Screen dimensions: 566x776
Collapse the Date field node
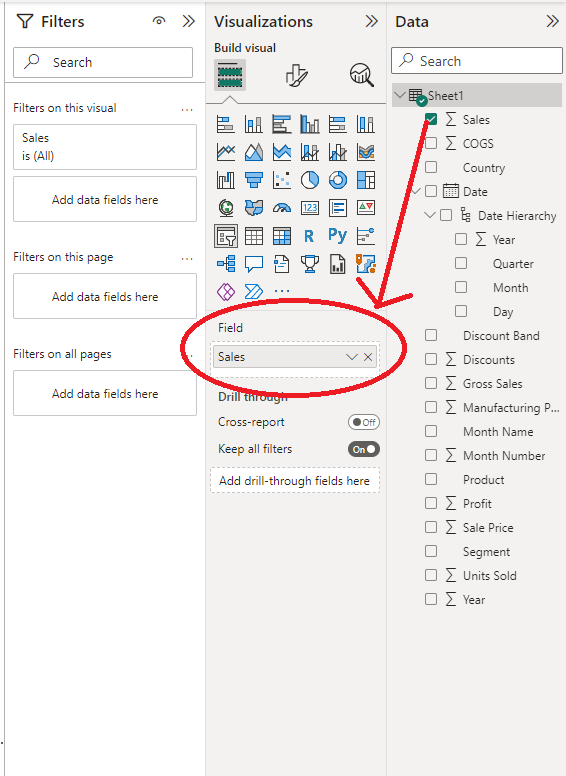[417, 192]
